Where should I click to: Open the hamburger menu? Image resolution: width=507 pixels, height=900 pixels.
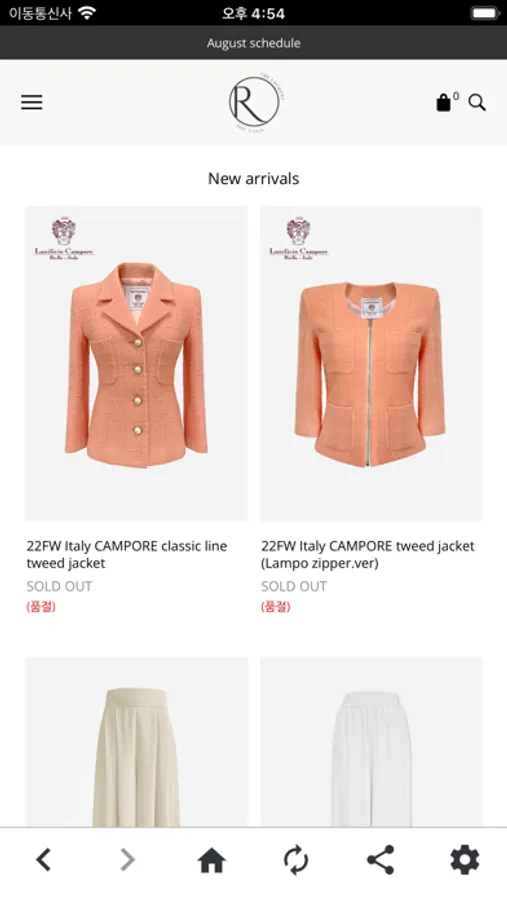pyautogui.click(x=32, y=103)
